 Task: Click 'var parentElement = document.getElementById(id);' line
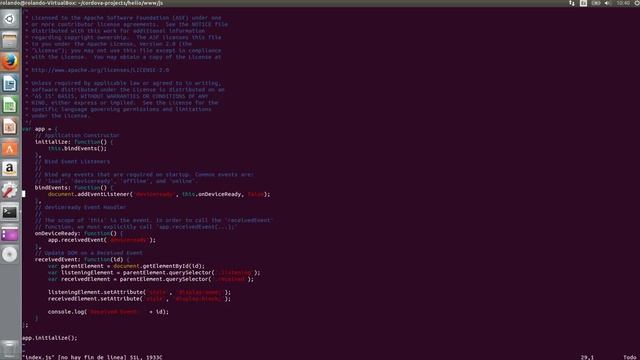tap(127, 266)
